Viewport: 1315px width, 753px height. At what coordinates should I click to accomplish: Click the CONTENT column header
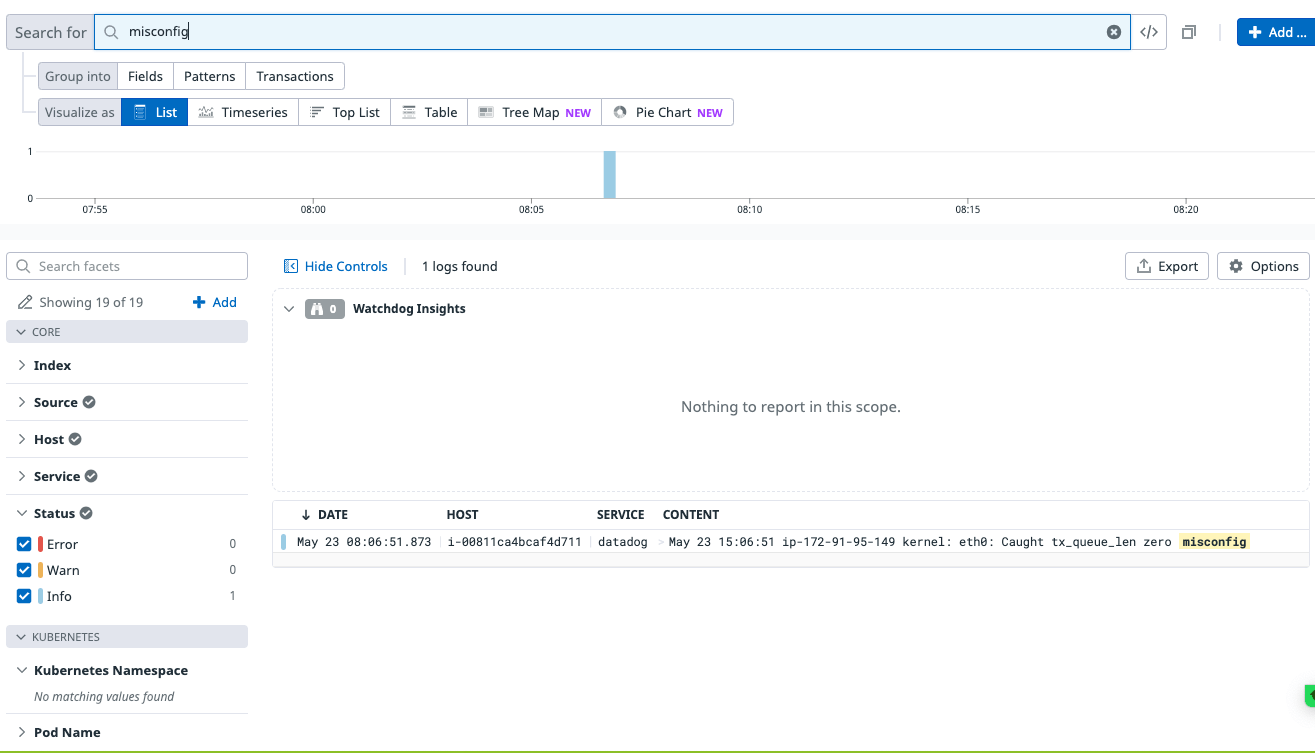click(691, 515)
